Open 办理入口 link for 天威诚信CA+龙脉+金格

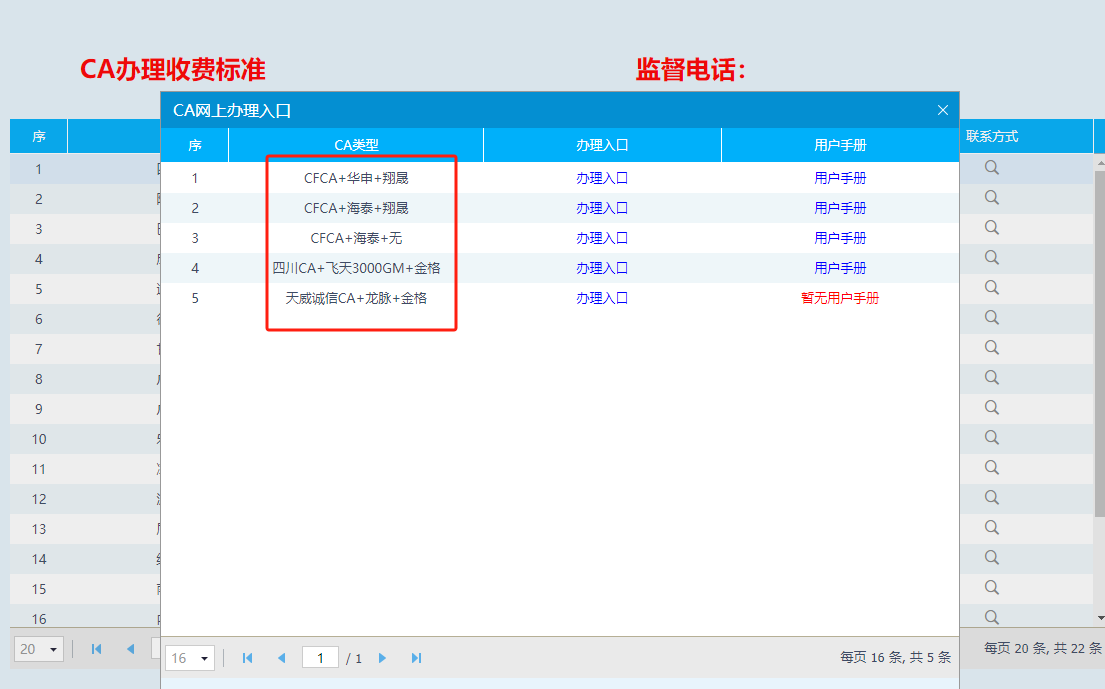pos(602,299)
